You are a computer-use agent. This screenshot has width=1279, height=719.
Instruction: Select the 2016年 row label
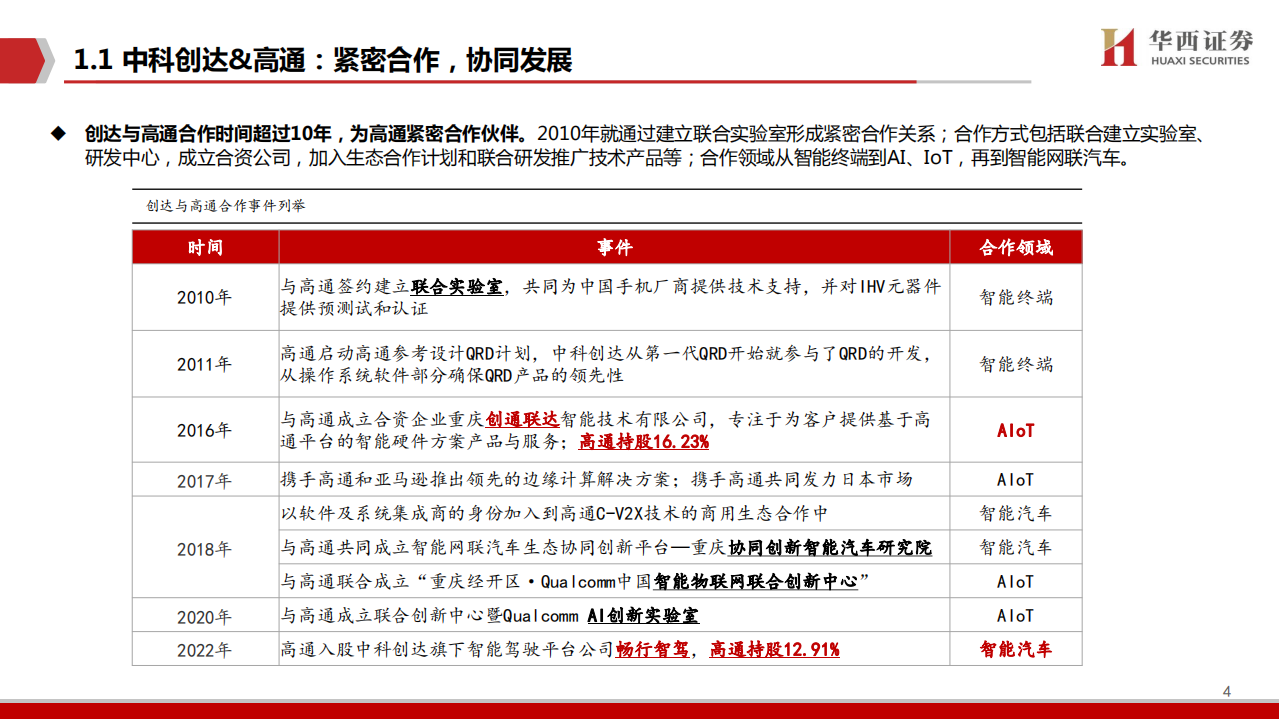tap(204, 428)
